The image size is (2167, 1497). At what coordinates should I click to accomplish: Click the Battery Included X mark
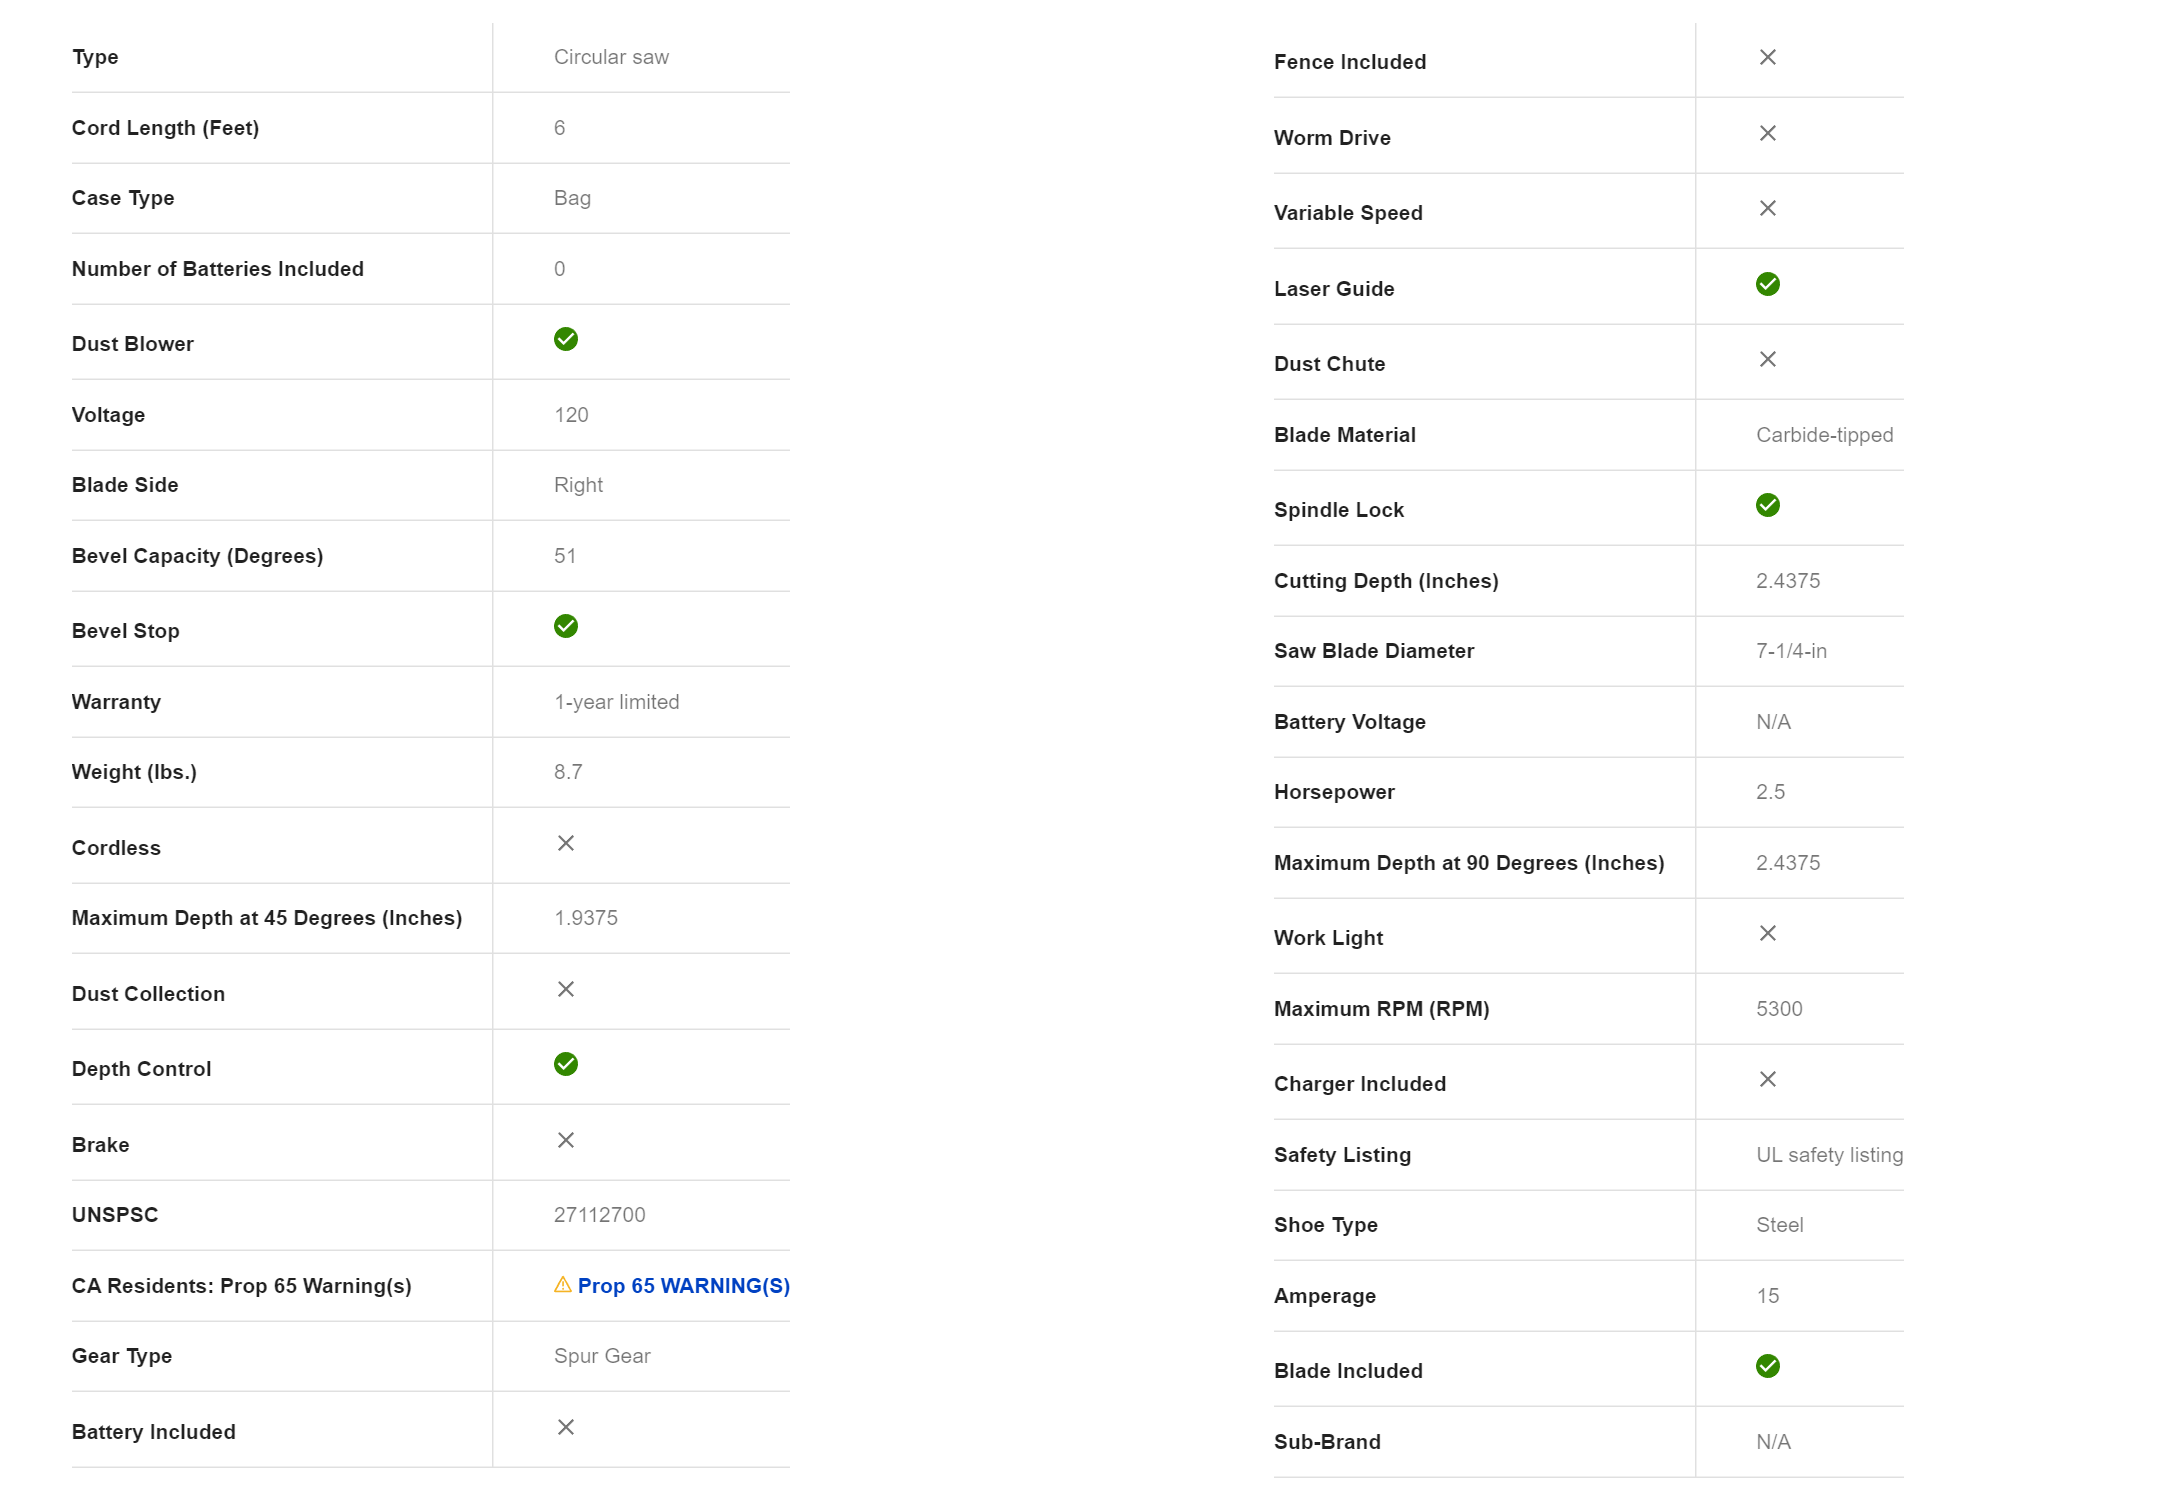click(566, 1428)
